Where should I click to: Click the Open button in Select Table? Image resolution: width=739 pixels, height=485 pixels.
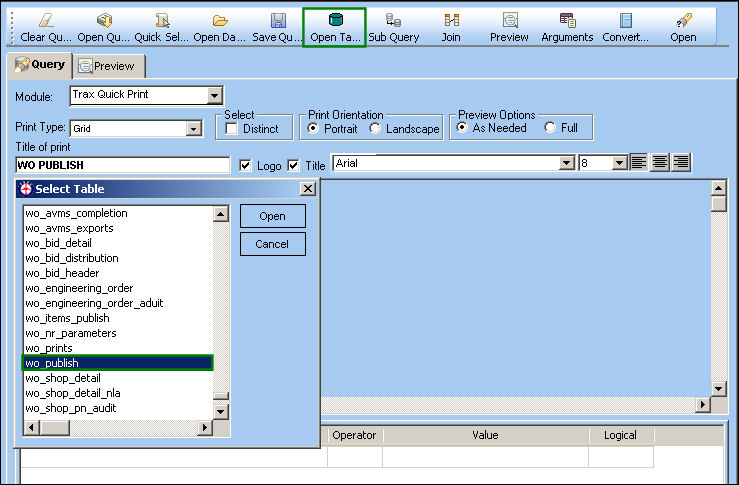(x=272, y=216)
